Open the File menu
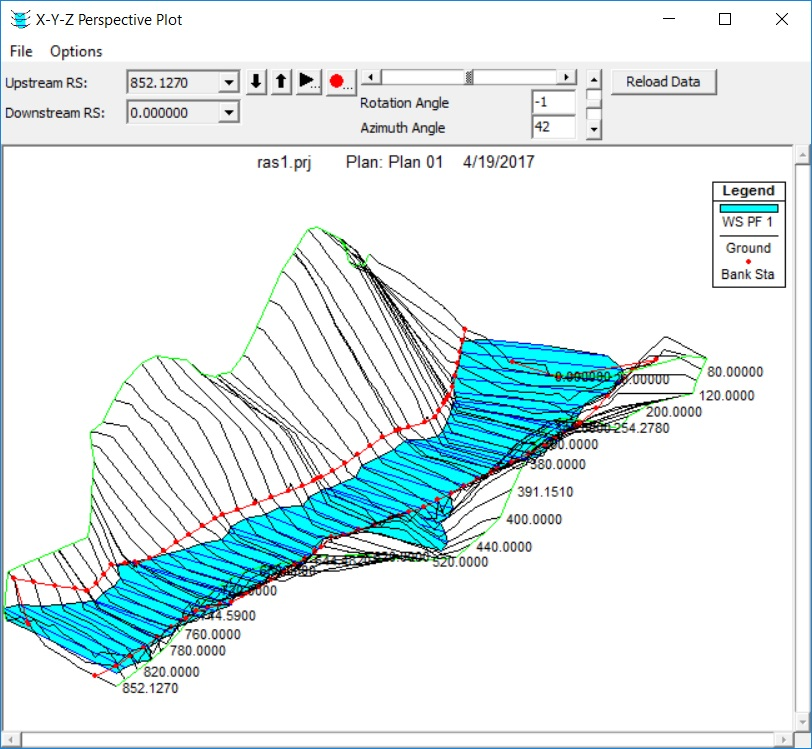812x749 pixels. pyautogui.click(x=21, y=51)
